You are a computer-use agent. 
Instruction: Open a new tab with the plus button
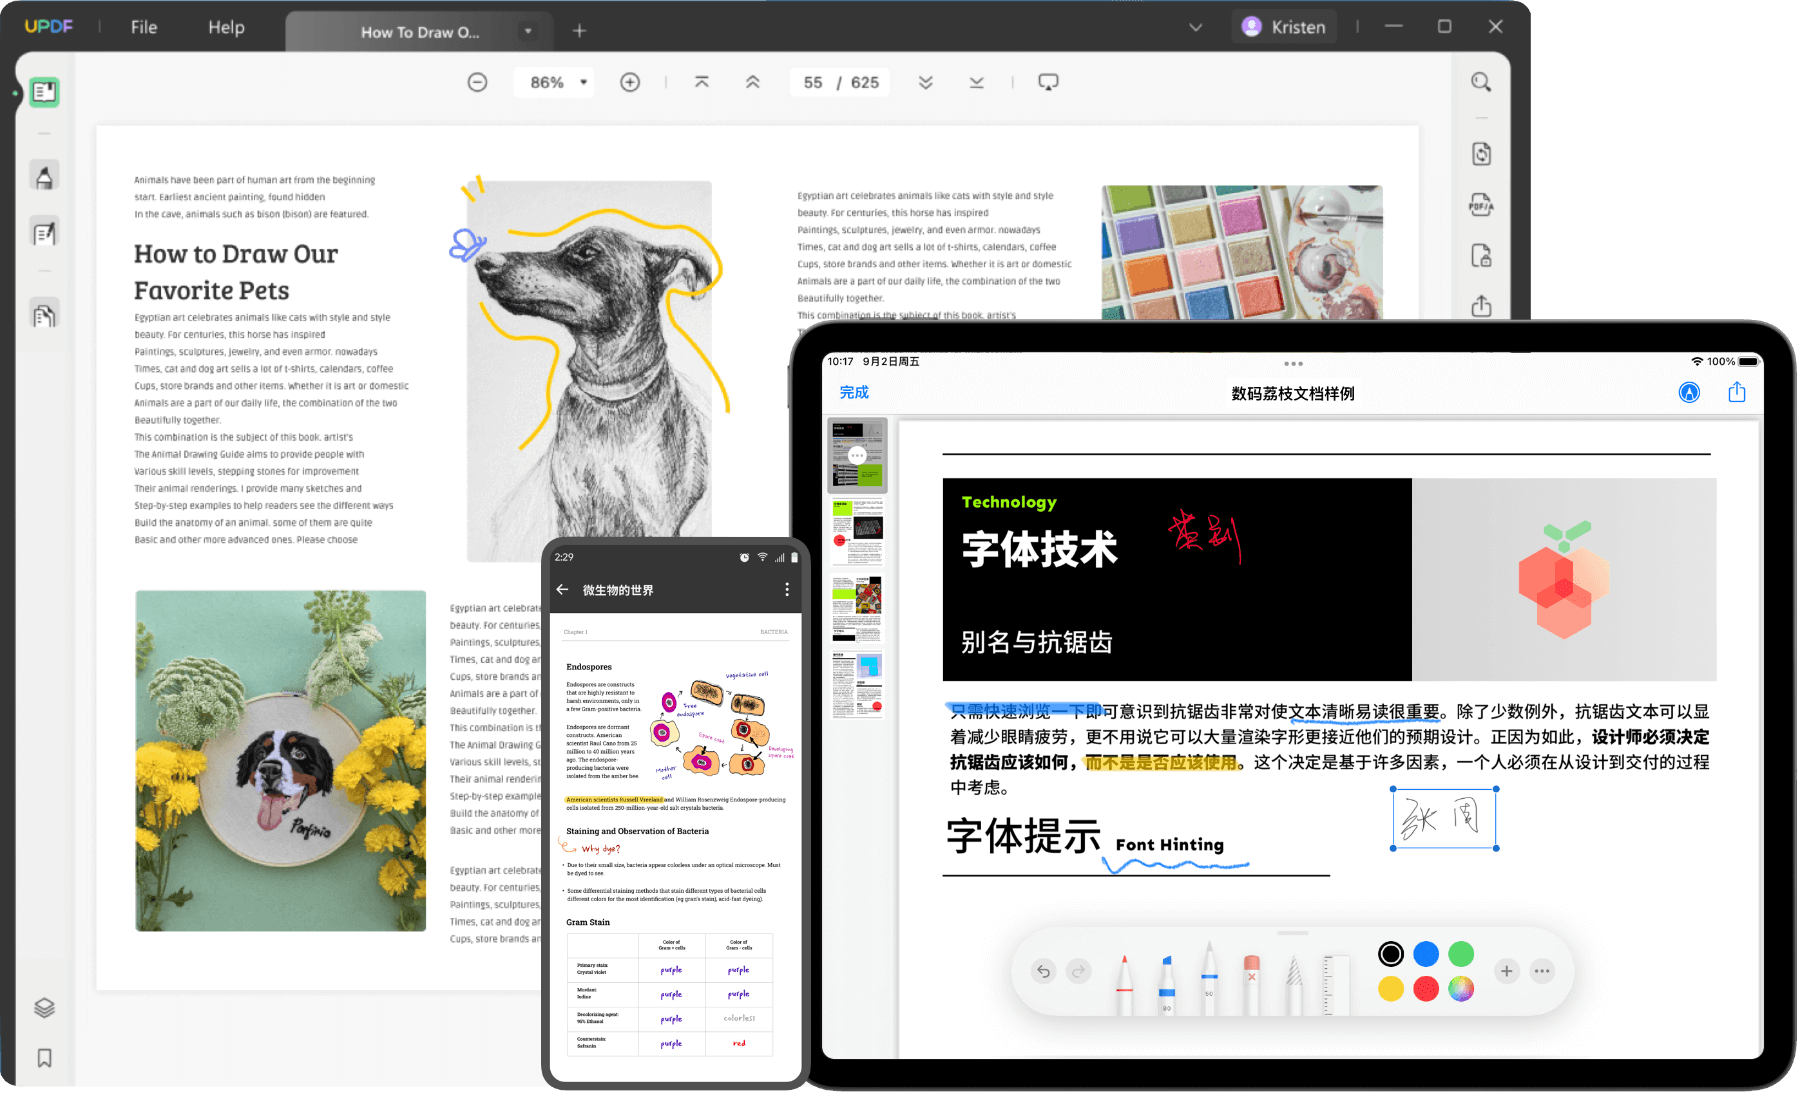click(x=579, y=30)
